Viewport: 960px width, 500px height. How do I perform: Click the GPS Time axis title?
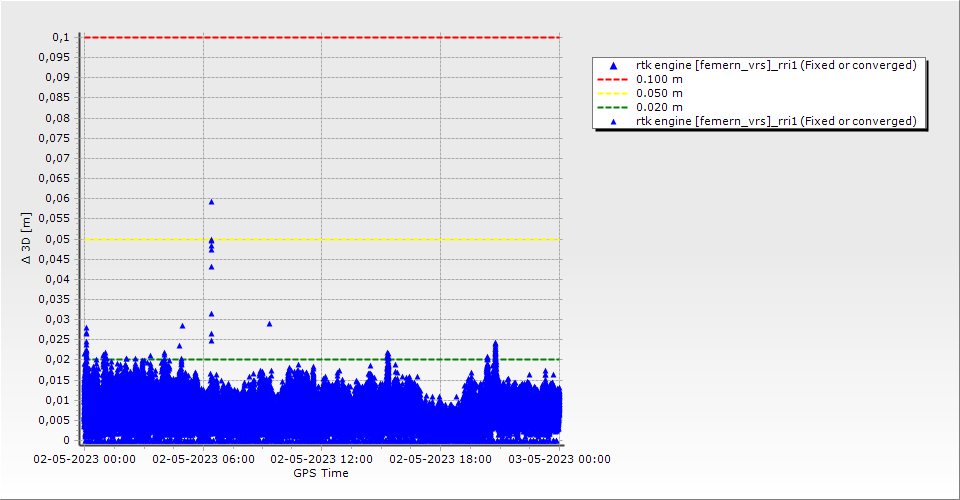pyautogui.click(x=320, y=473)
